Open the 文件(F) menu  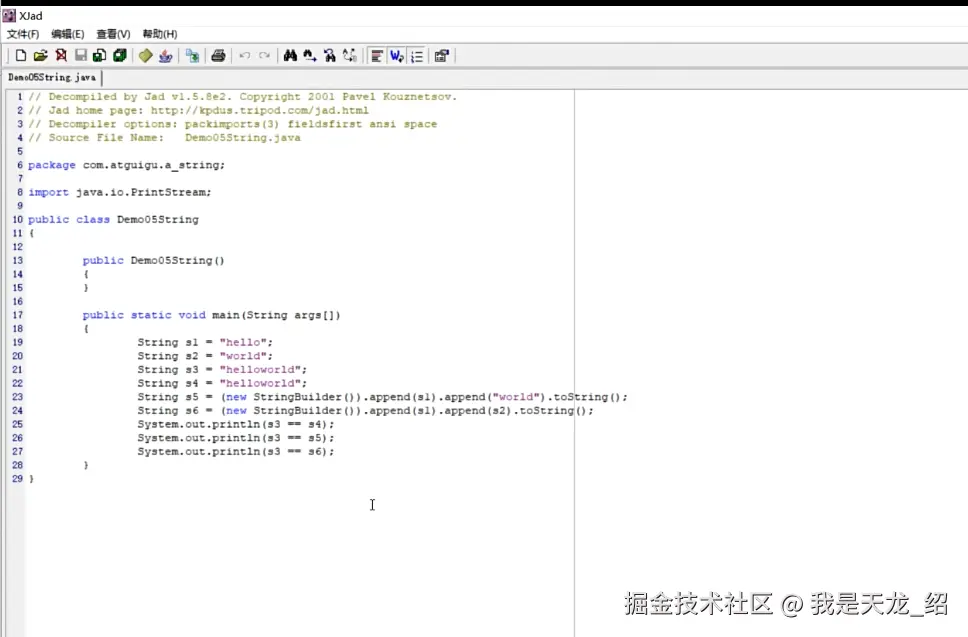[x=23, y=34]
